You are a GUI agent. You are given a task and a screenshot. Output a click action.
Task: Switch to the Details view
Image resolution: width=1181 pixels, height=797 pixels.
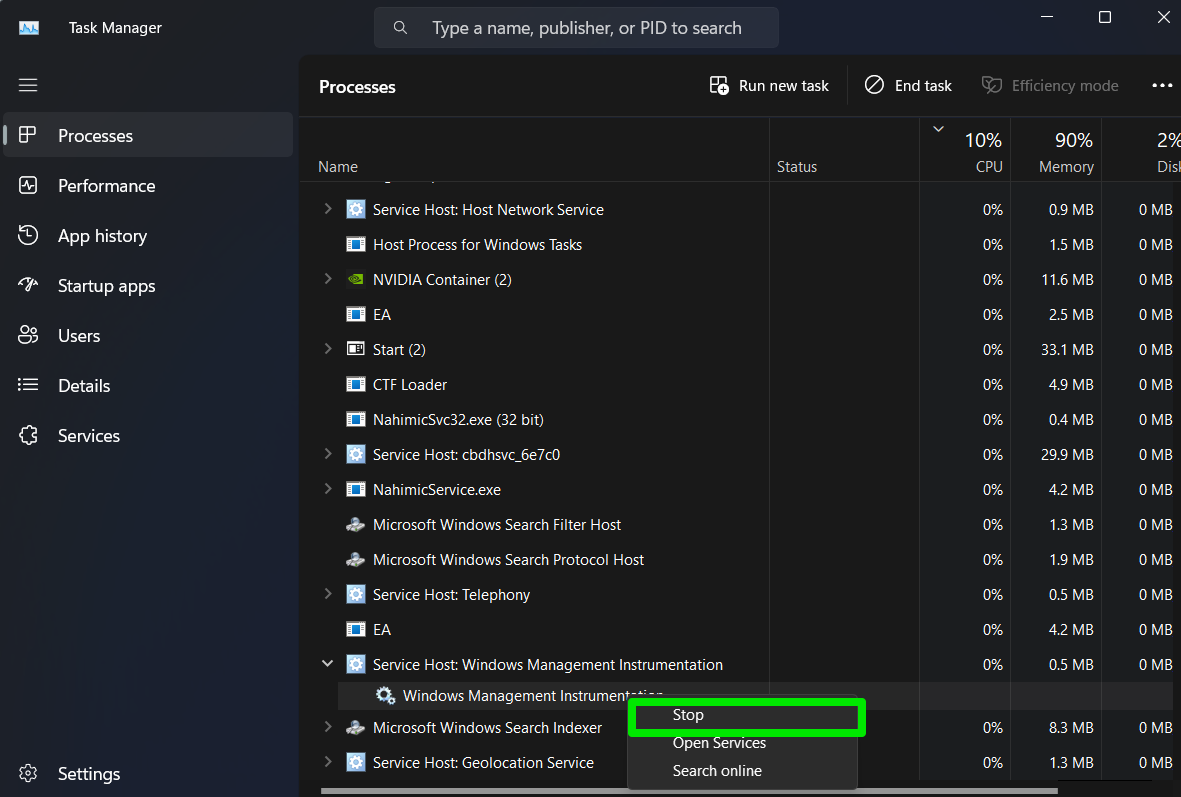tap(84, 386)
